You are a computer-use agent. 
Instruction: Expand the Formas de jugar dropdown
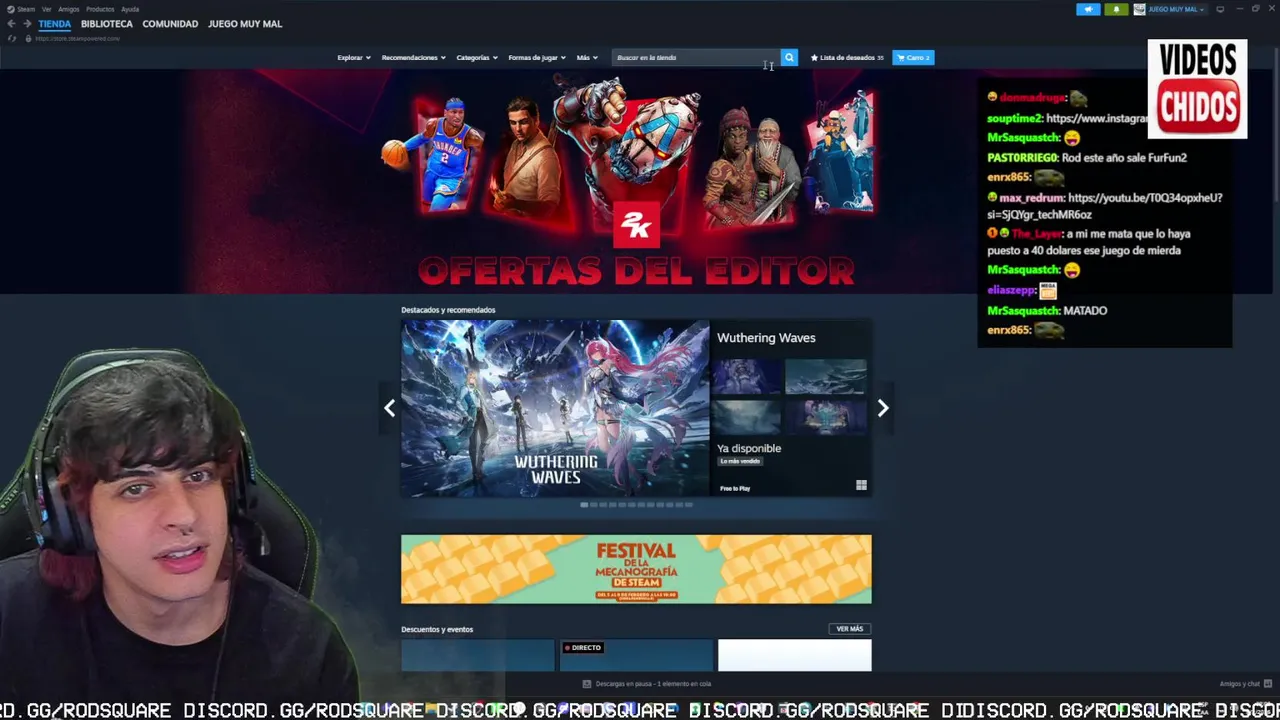click(x=537, y=58)
